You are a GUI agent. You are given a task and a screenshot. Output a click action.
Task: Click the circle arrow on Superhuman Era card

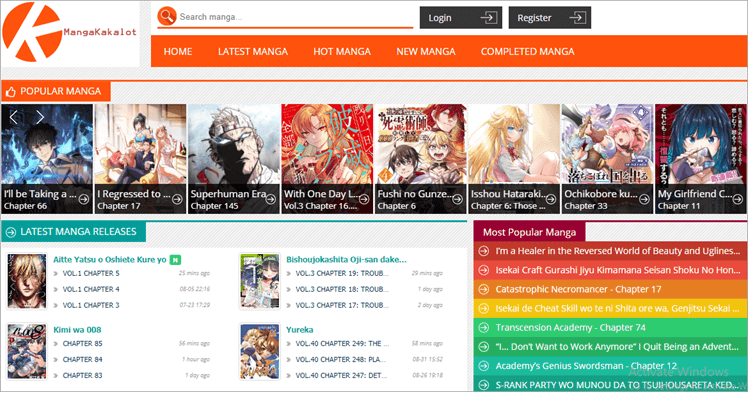click(270, 199)
